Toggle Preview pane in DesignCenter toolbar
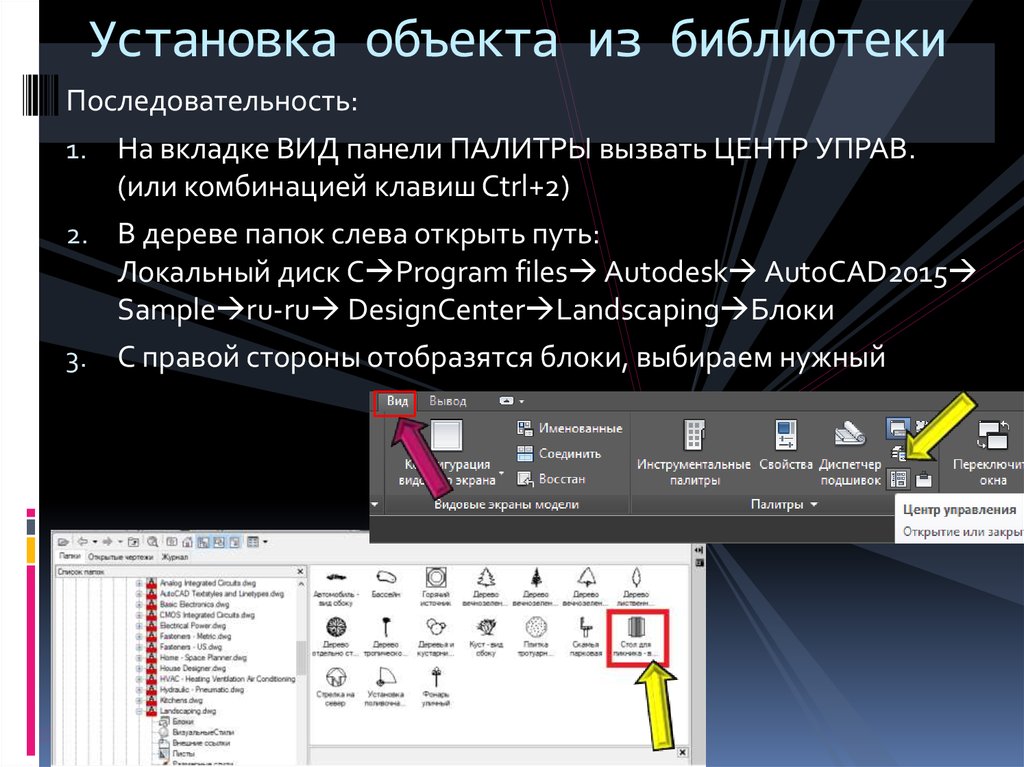Image resolution: width=1024 pixels, height=767 pixels. 219,542
